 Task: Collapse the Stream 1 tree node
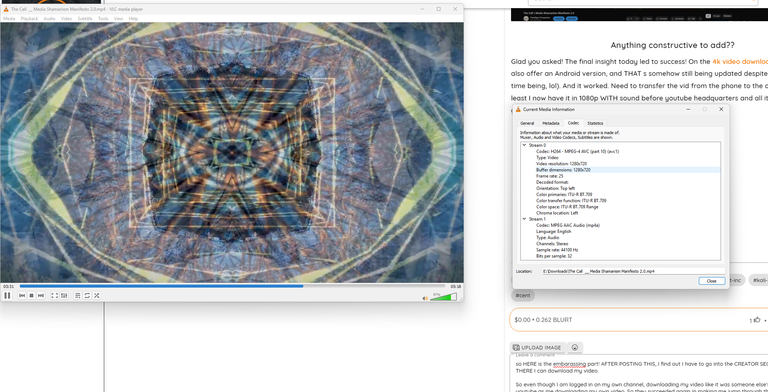[524, 219]
